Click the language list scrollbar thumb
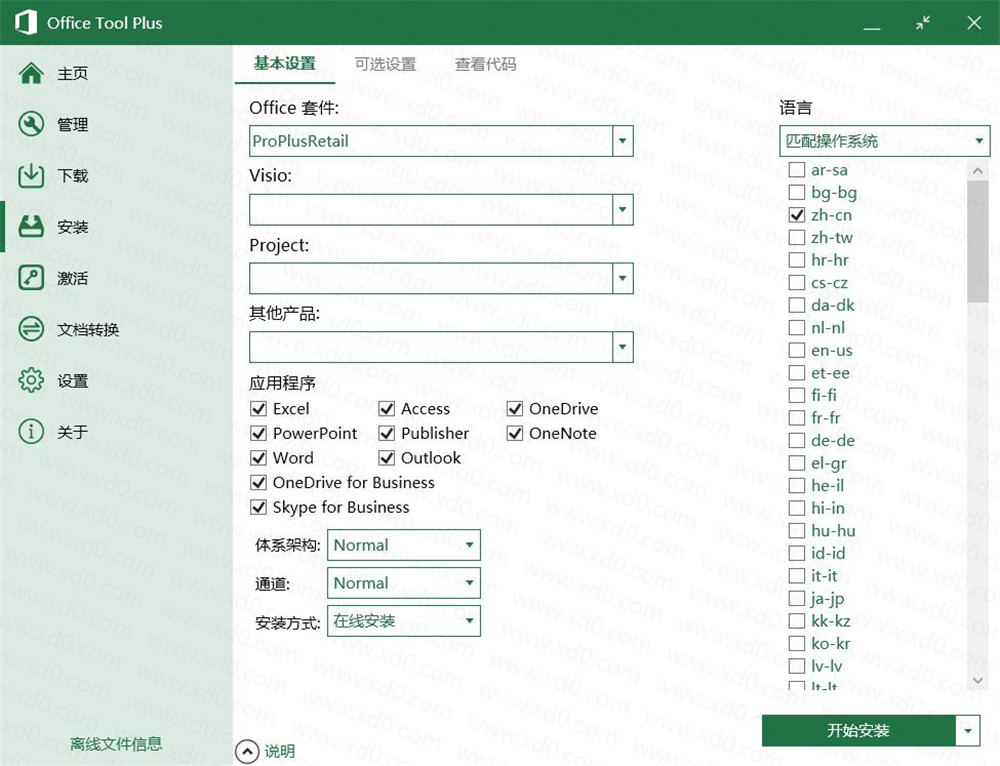Screen dimensions: 1000x766 tap(977, 241)
